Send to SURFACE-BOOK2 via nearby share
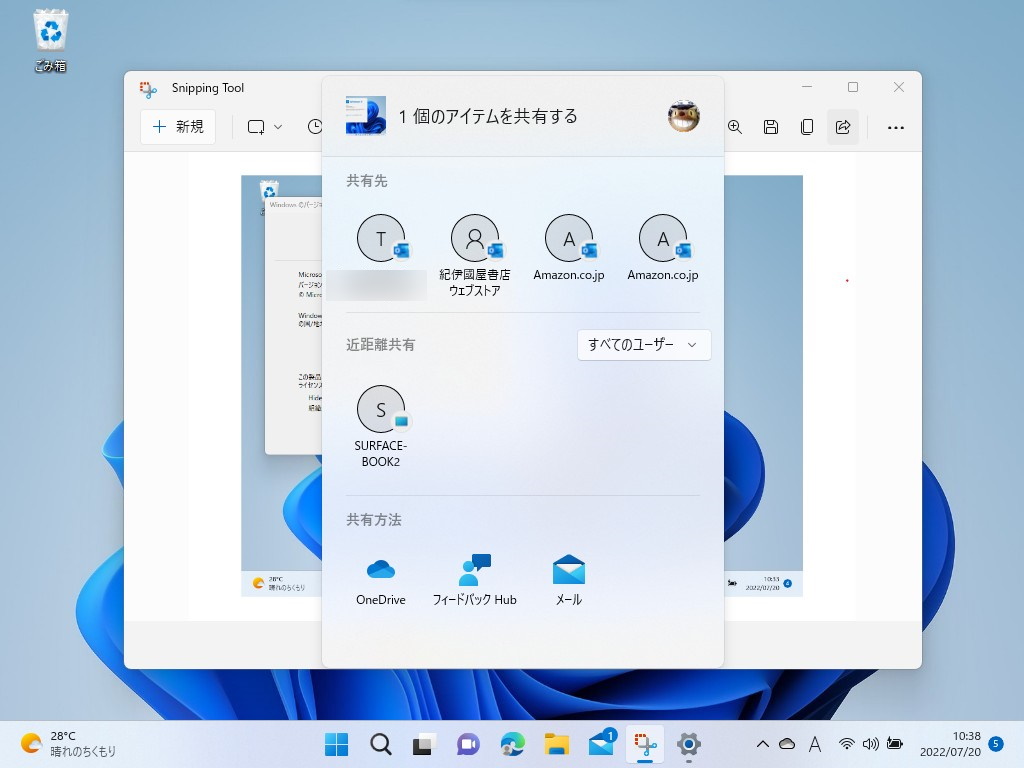The image size is (1024, 768). [x=381, y=412]
